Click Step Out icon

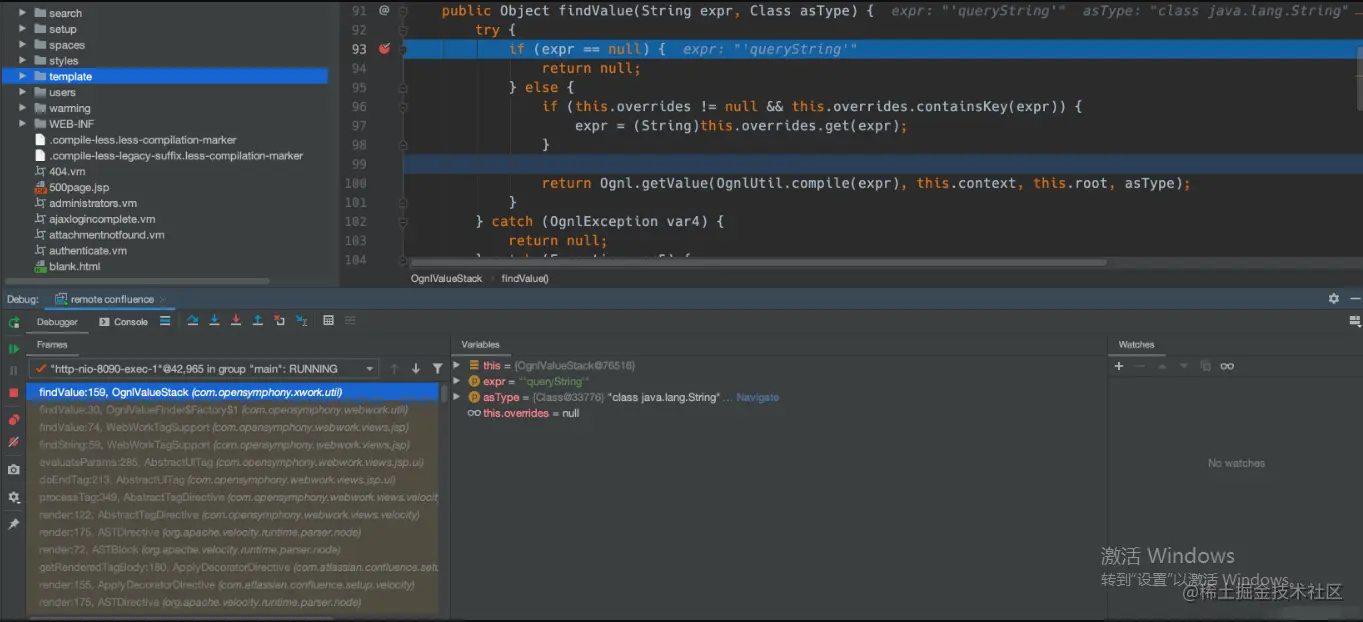(x=258, y=321)
